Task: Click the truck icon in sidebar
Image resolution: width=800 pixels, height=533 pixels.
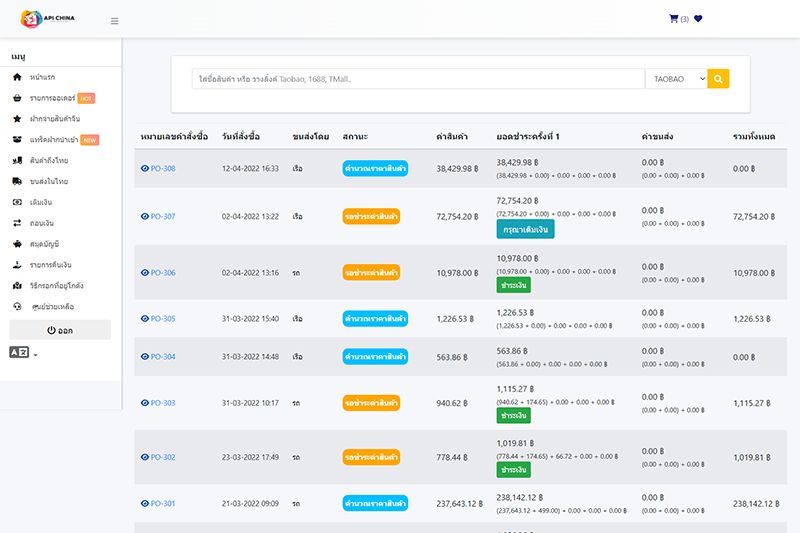Action: point(17,181)
